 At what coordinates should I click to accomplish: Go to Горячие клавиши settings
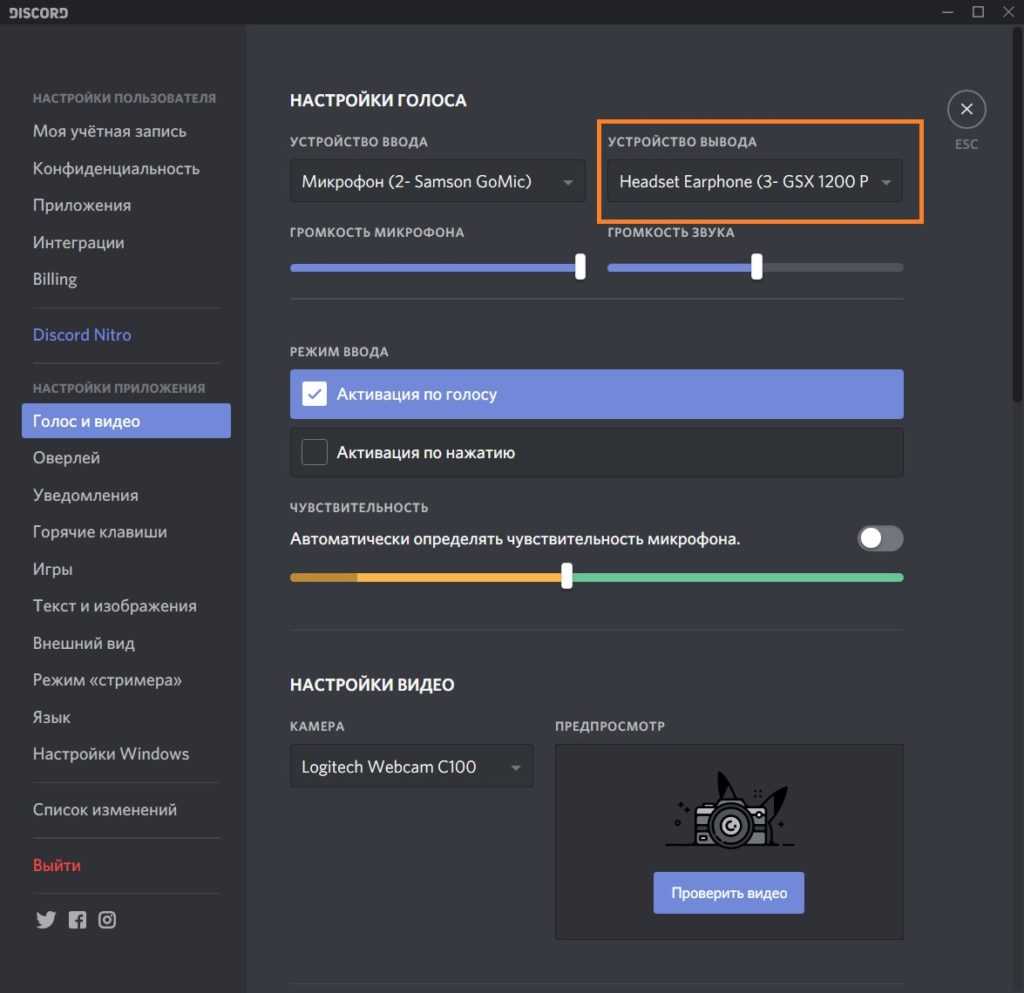pyautogui.click(x=99, y=532)
